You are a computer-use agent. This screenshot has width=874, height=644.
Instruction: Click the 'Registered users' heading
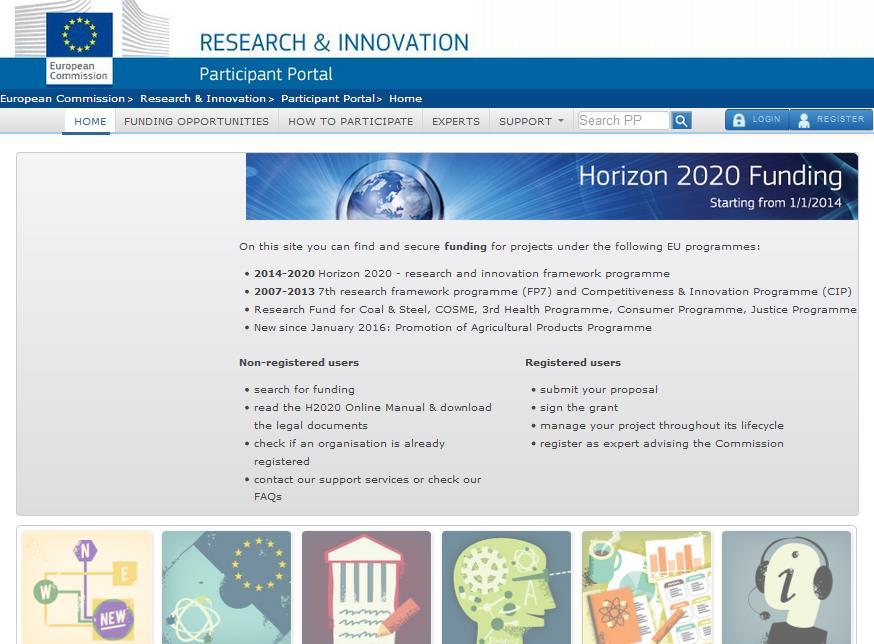573,362
